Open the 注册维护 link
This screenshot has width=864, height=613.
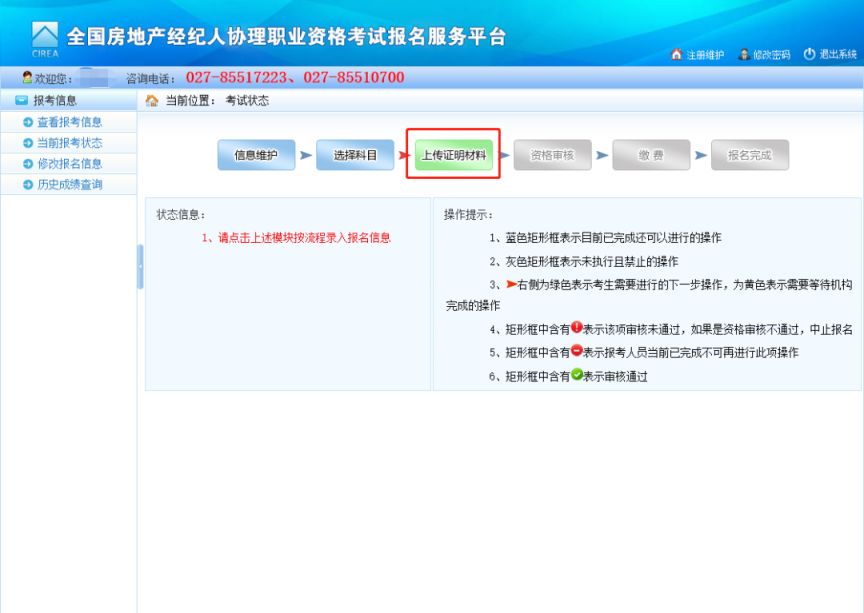(705, 55)
